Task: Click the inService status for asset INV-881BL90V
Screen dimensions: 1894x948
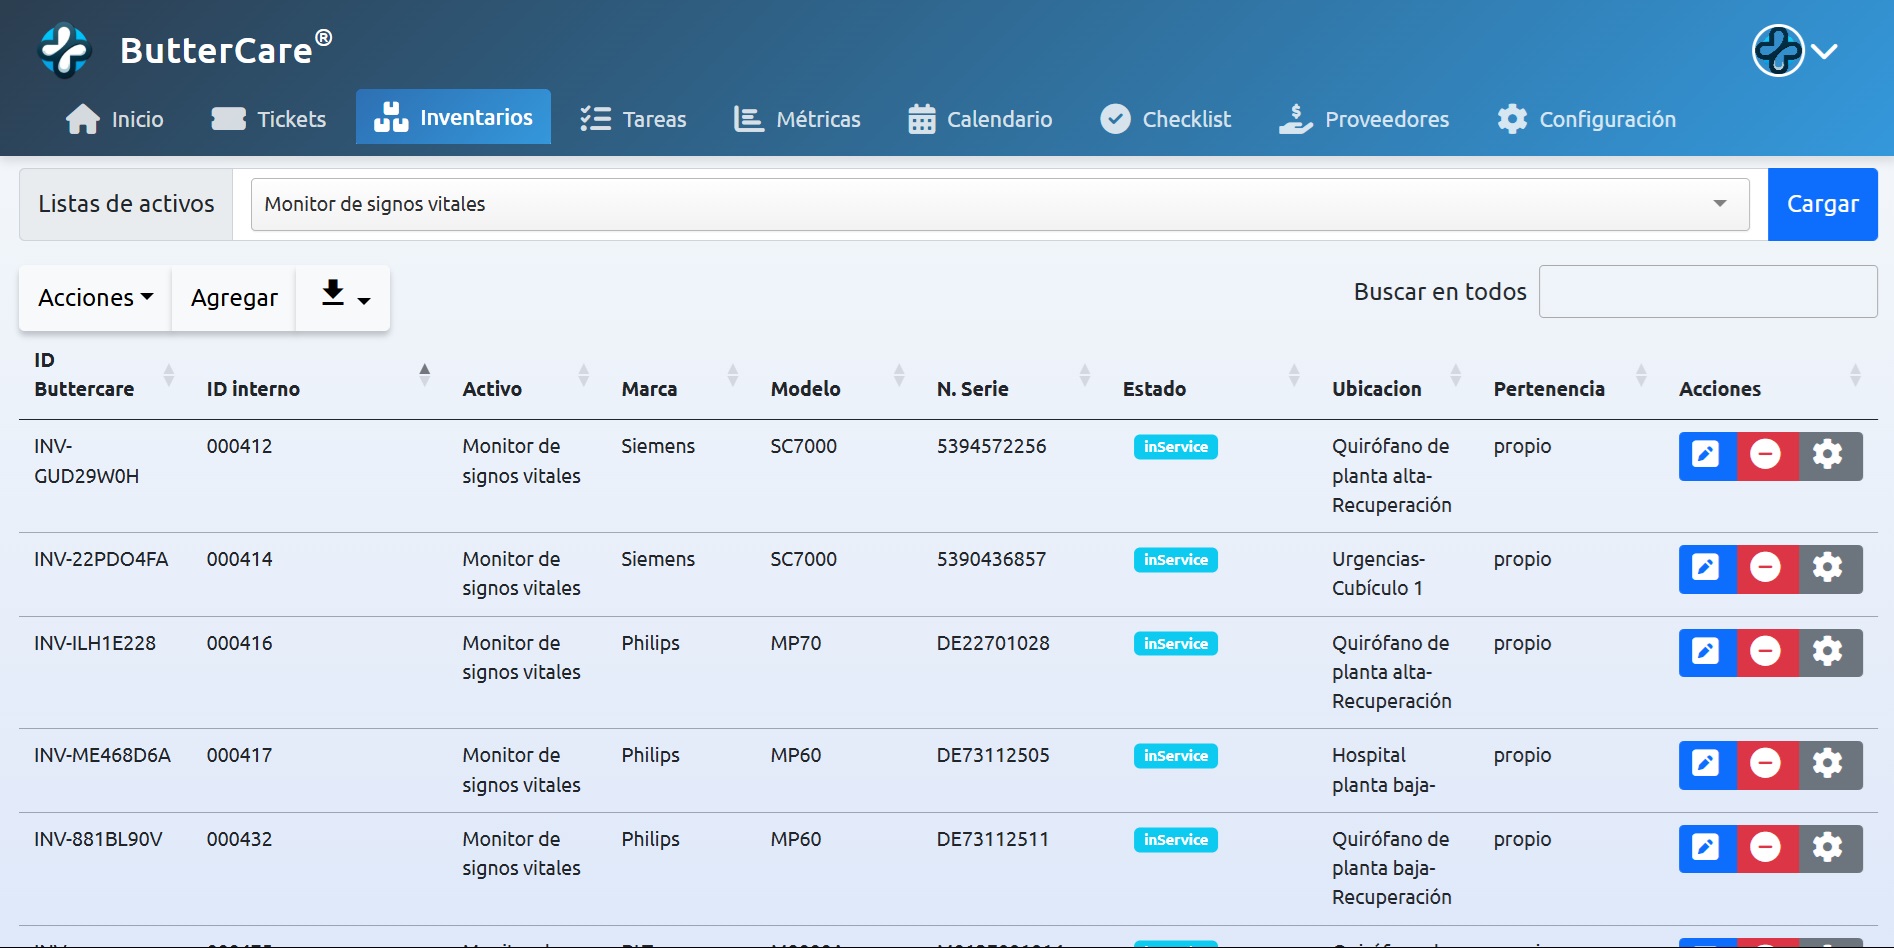Action: 1175,840
